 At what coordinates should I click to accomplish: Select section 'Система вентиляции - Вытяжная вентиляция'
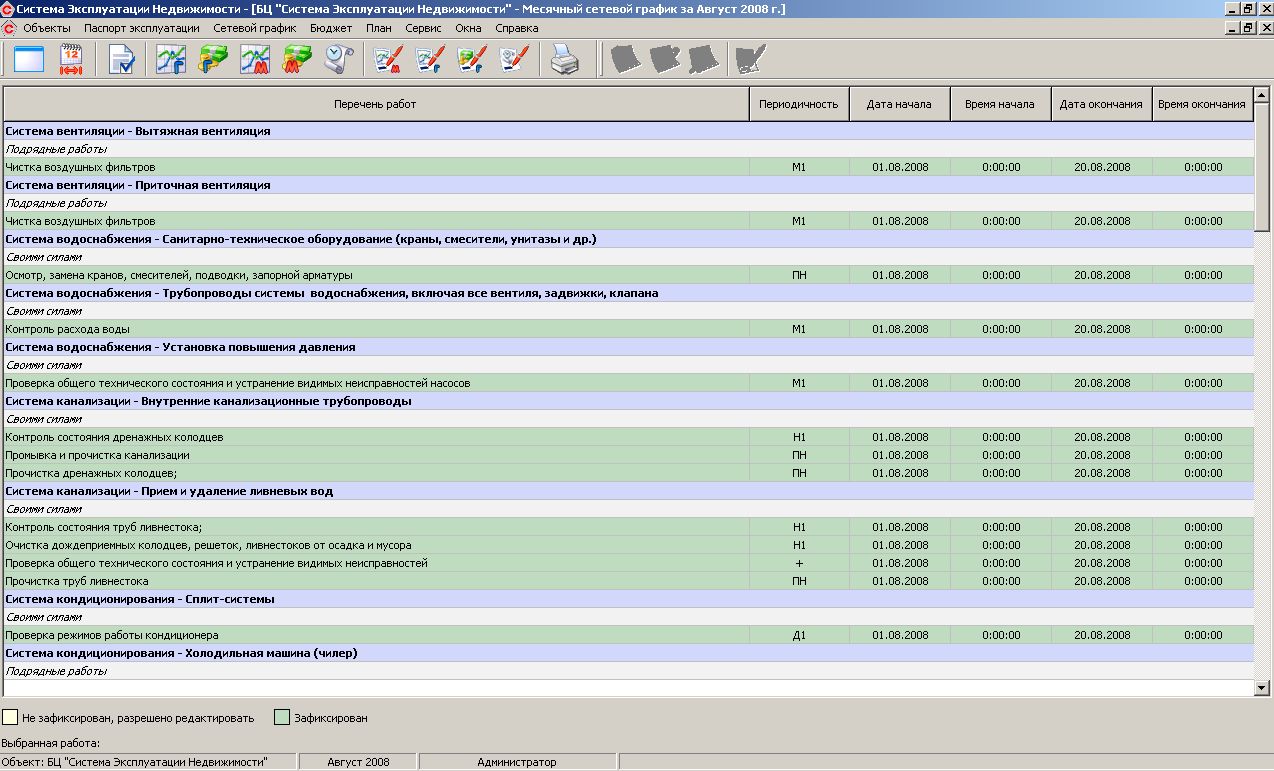pos(628,131)
